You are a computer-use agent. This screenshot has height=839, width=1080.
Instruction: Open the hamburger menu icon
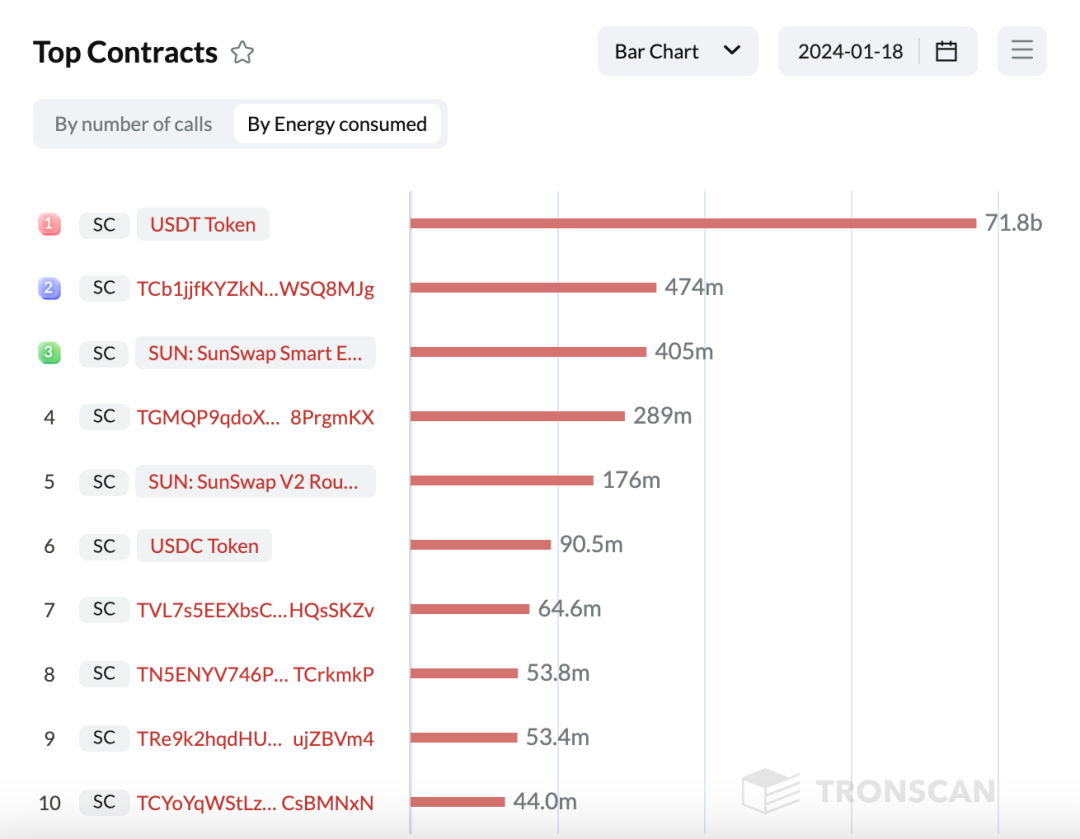(1021, 51)
